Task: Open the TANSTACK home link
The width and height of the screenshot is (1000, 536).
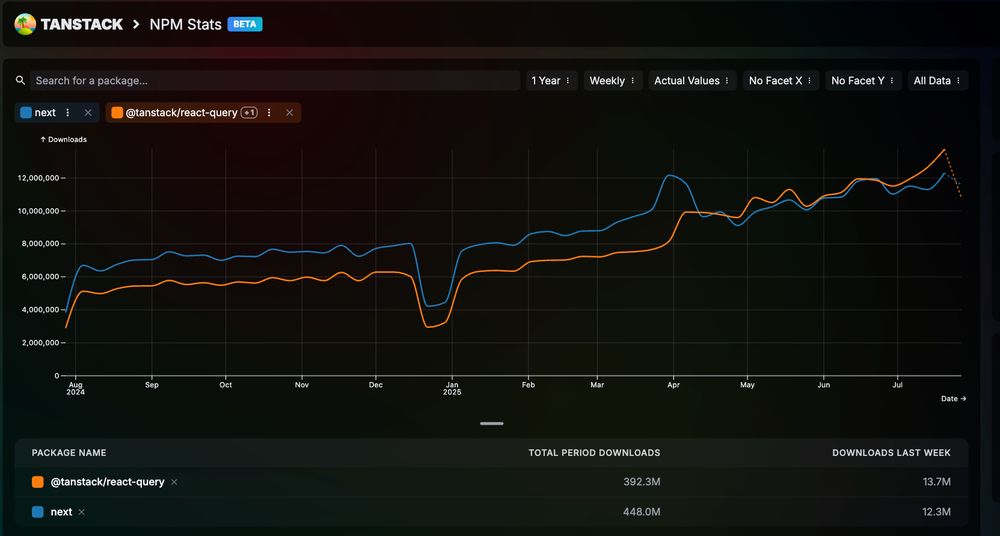Action: [82, 24]
